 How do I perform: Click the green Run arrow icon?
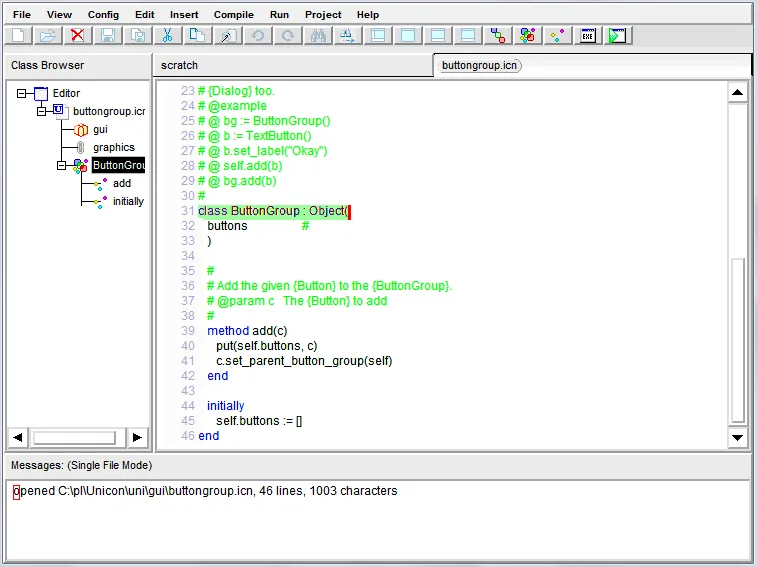point(617,35)
